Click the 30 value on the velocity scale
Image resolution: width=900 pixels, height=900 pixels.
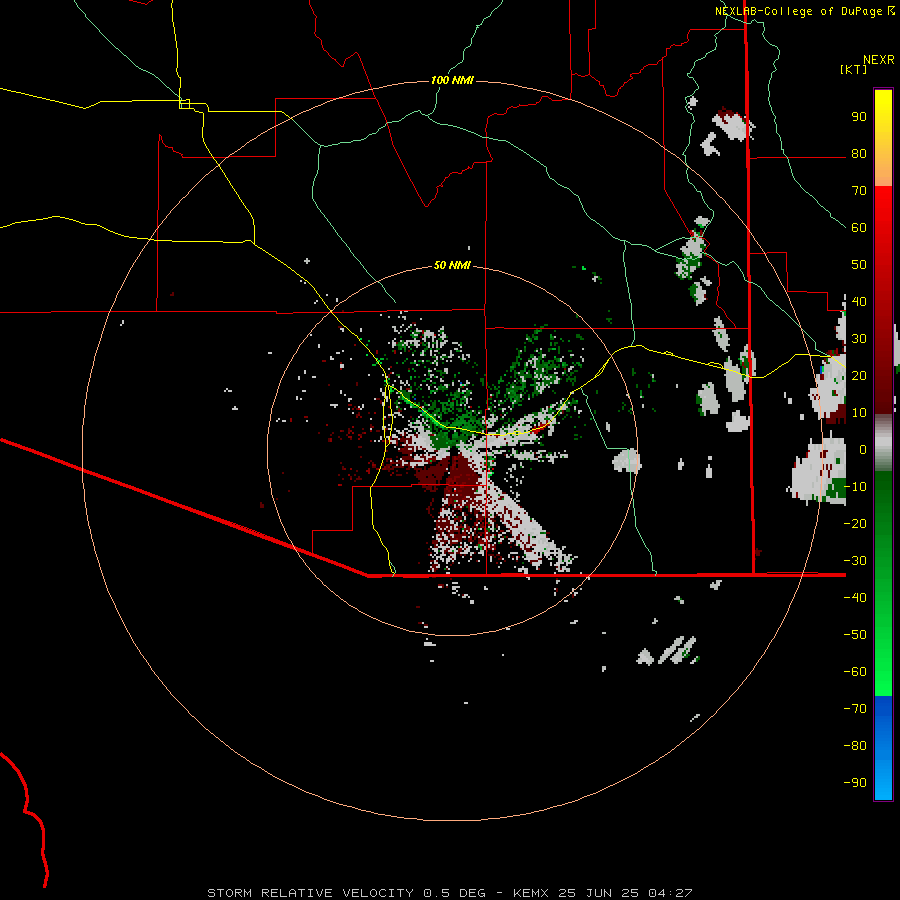859,339
